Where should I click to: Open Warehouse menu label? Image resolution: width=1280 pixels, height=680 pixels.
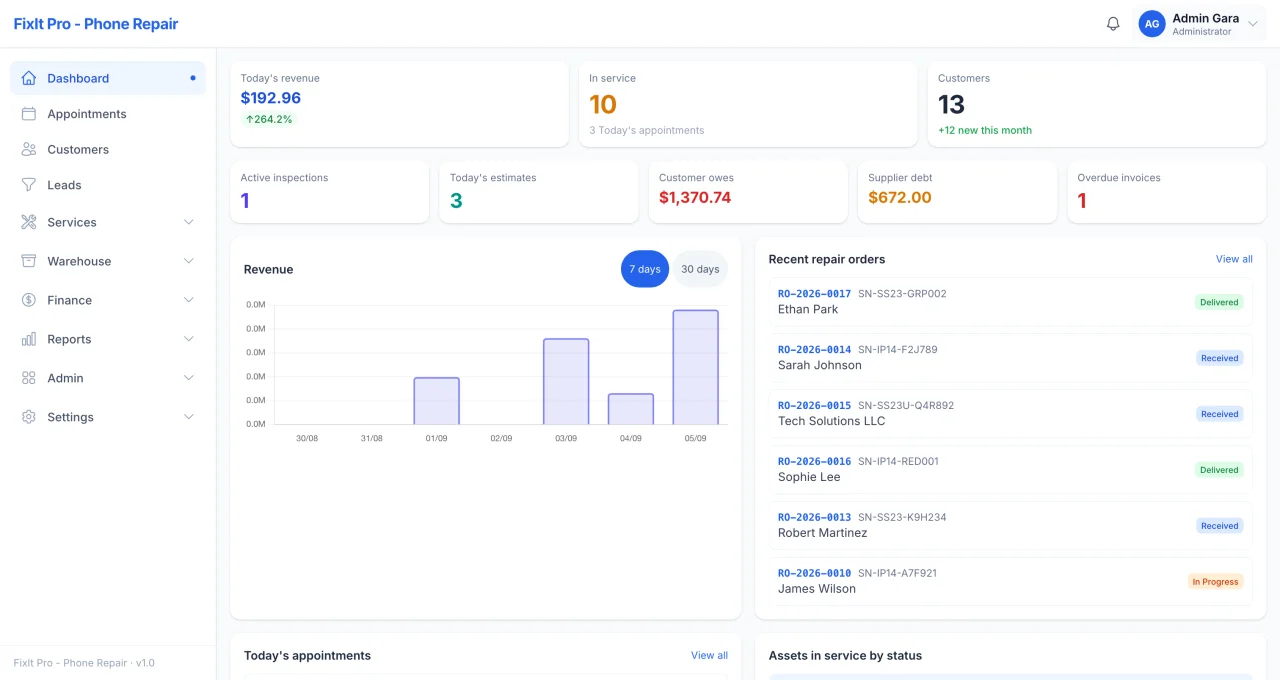pos(79,261)
